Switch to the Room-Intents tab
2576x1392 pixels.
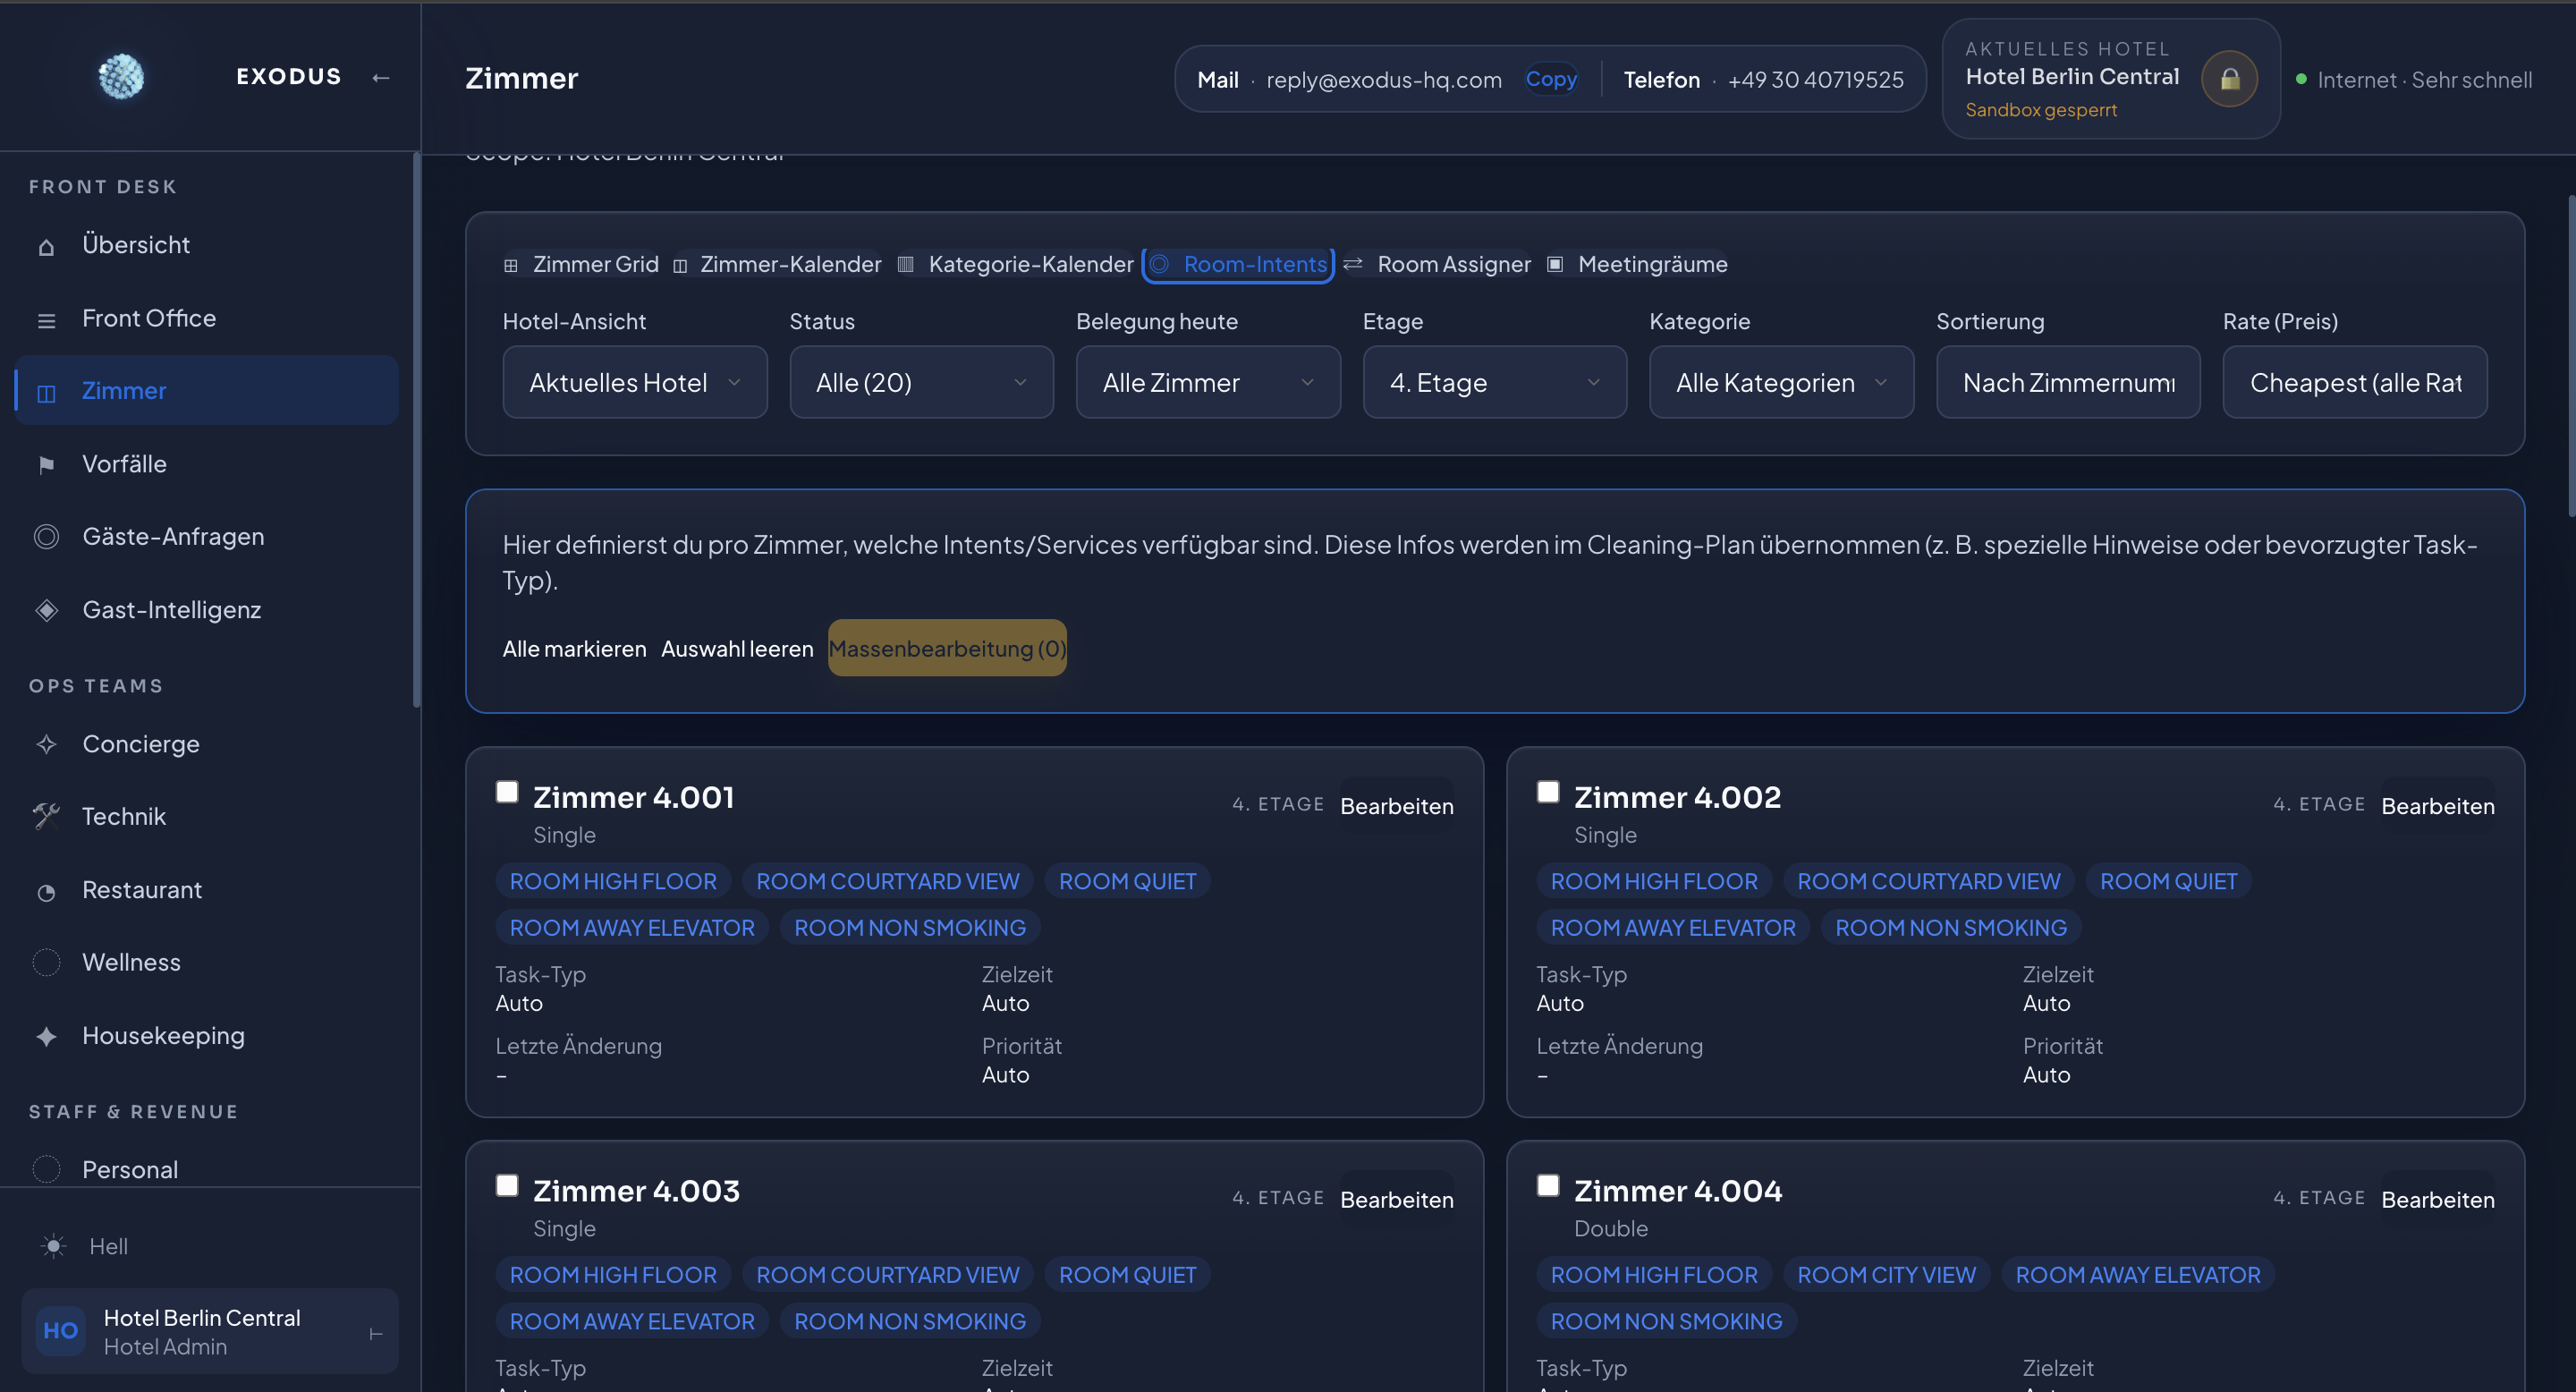pos(1238,264)
